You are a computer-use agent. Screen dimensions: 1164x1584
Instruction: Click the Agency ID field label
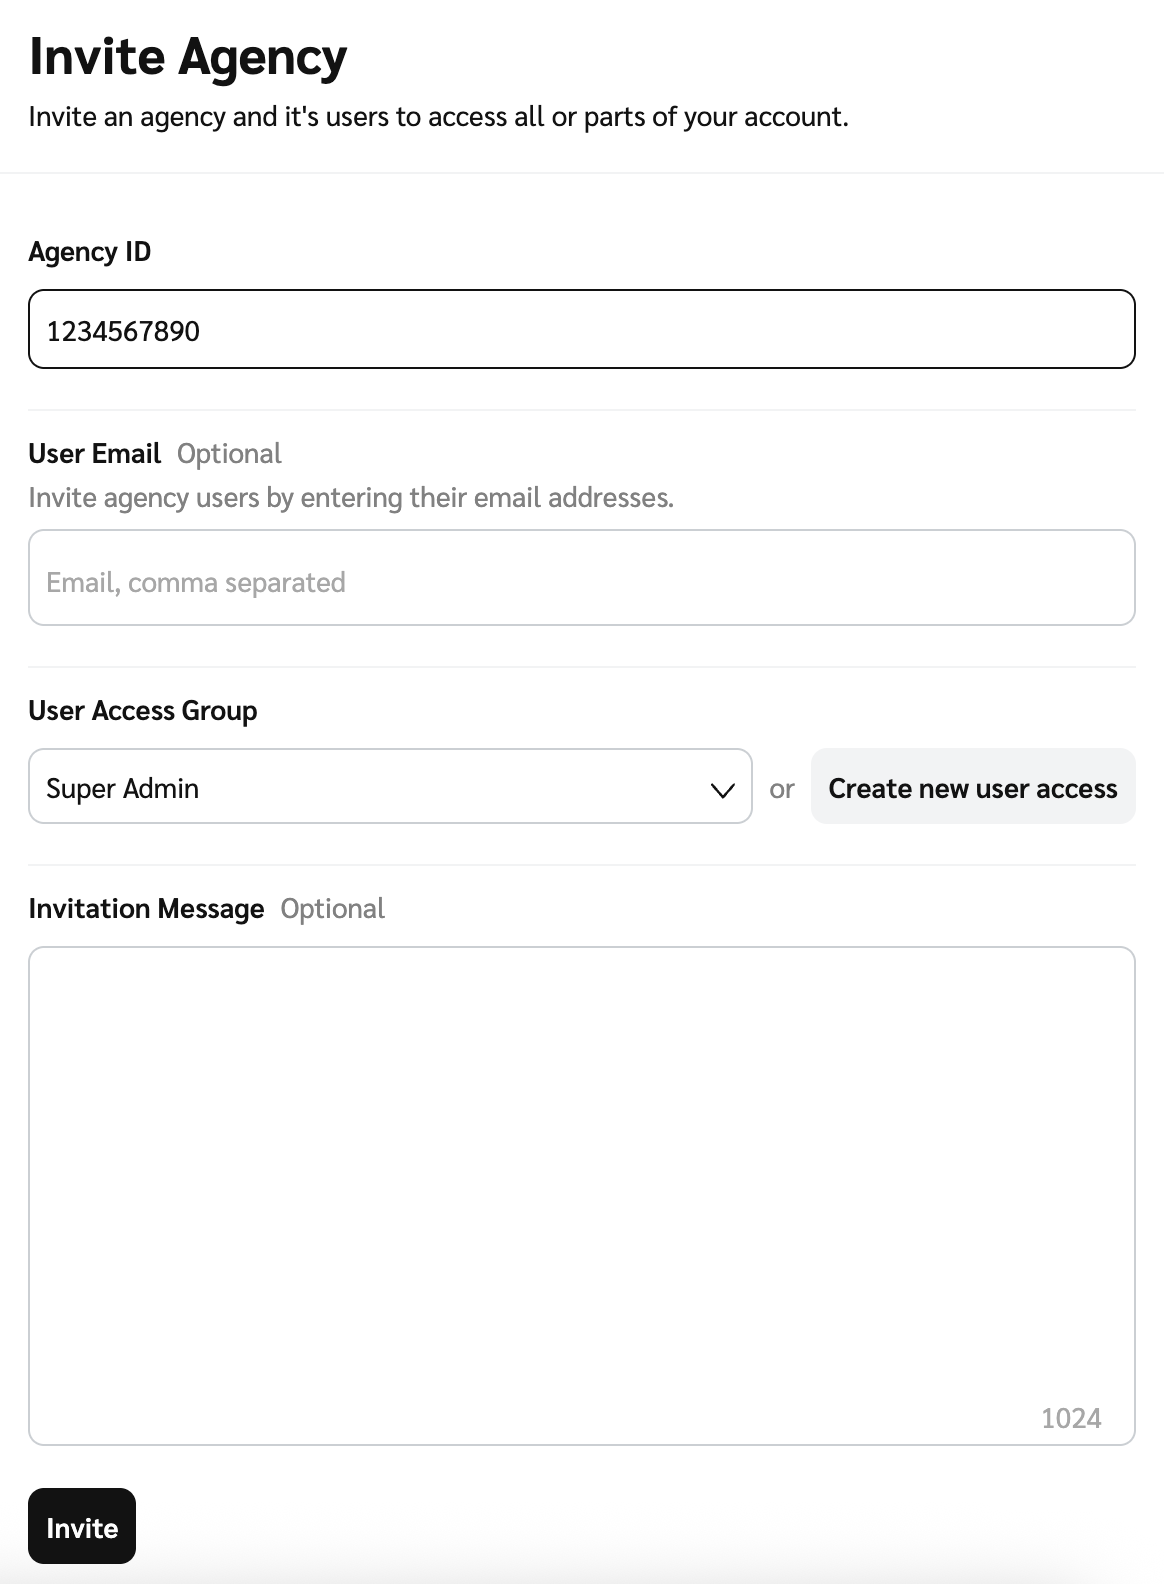pos(90,252)
